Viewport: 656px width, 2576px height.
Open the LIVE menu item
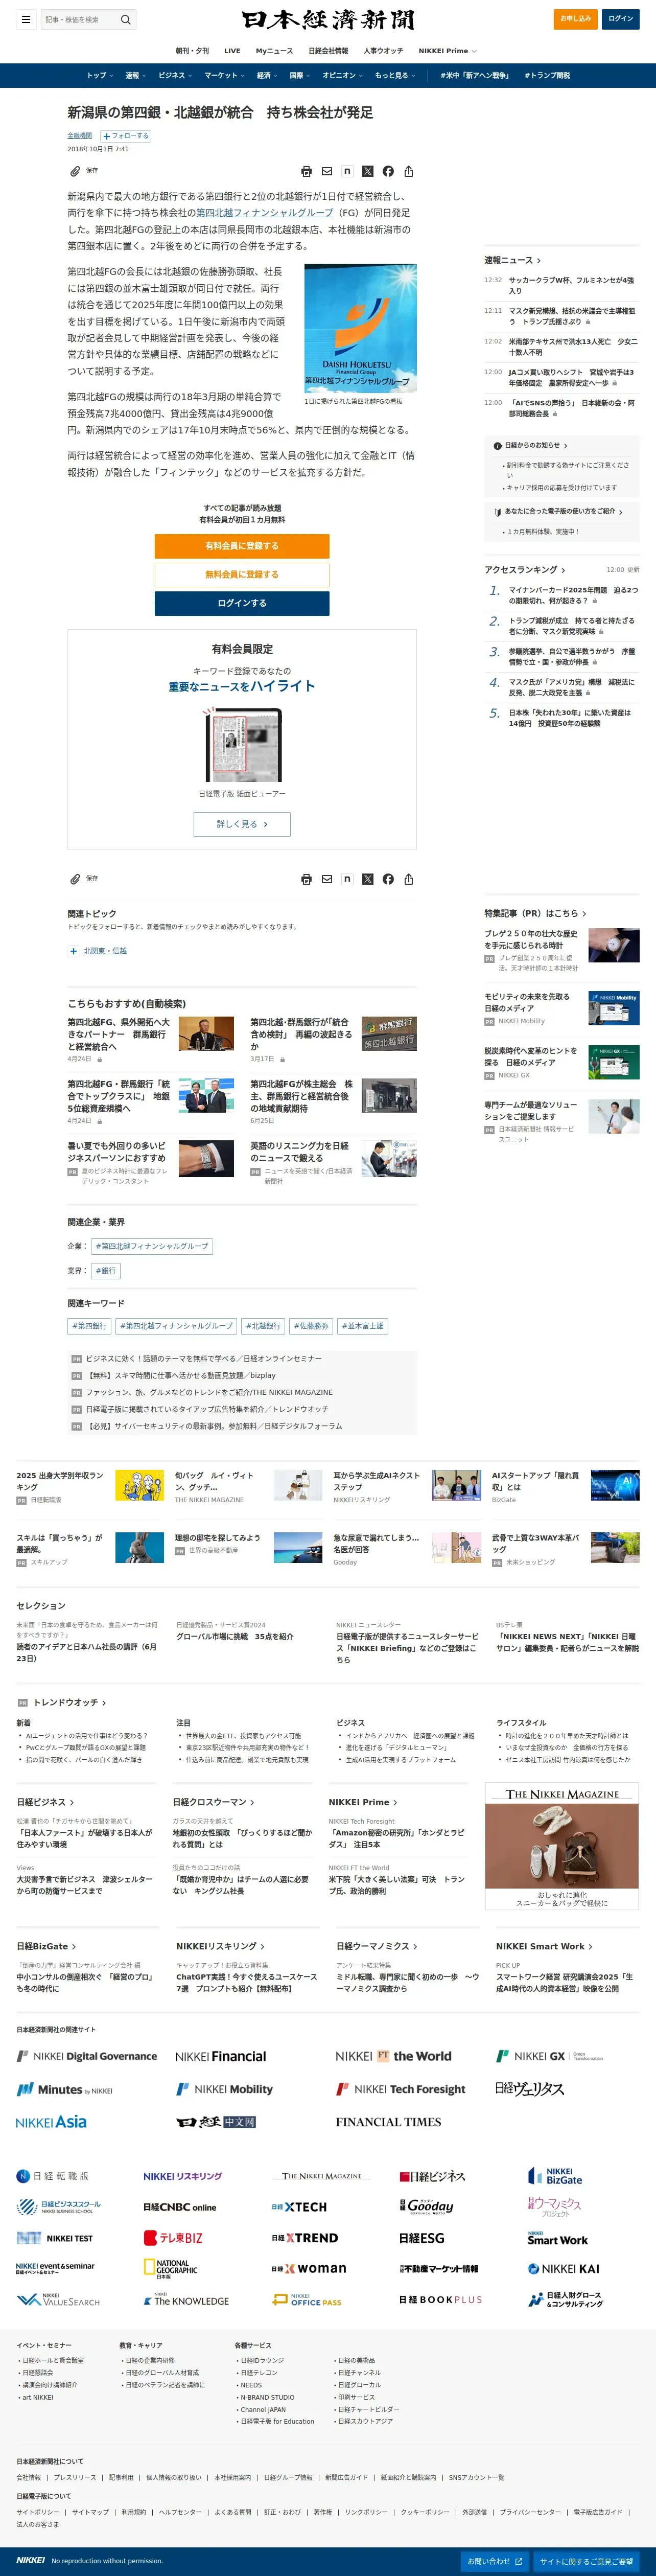pos(232,51)
